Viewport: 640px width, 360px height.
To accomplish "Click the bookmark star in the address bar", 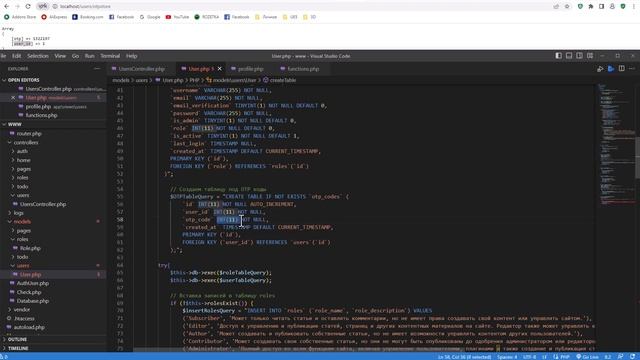I will tap(567, 6).
